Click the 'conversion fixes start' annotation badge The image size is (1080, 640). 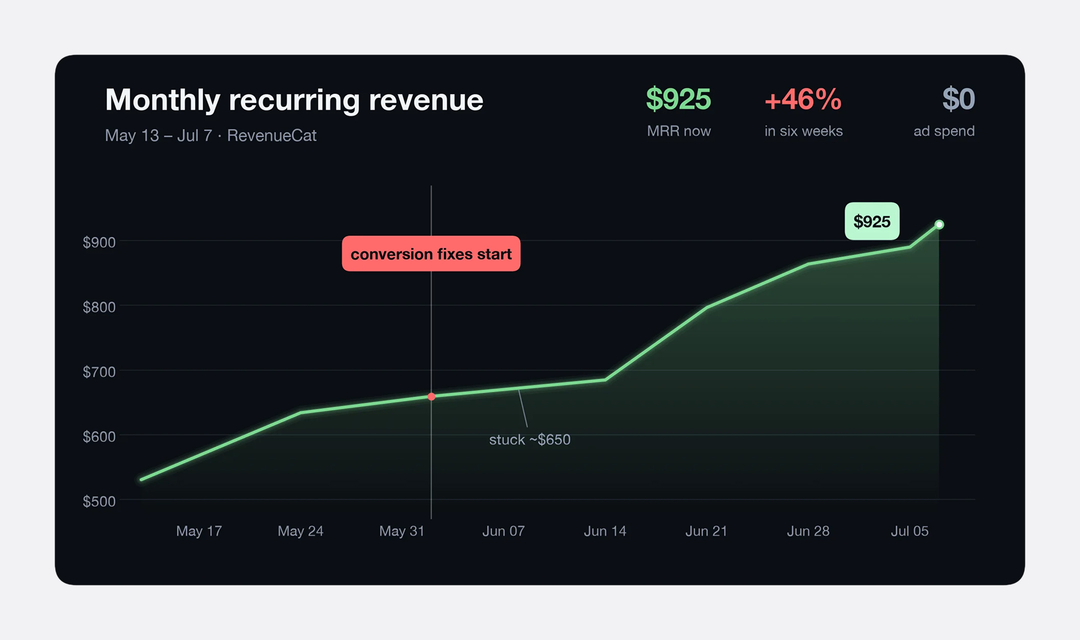point(431,254)
